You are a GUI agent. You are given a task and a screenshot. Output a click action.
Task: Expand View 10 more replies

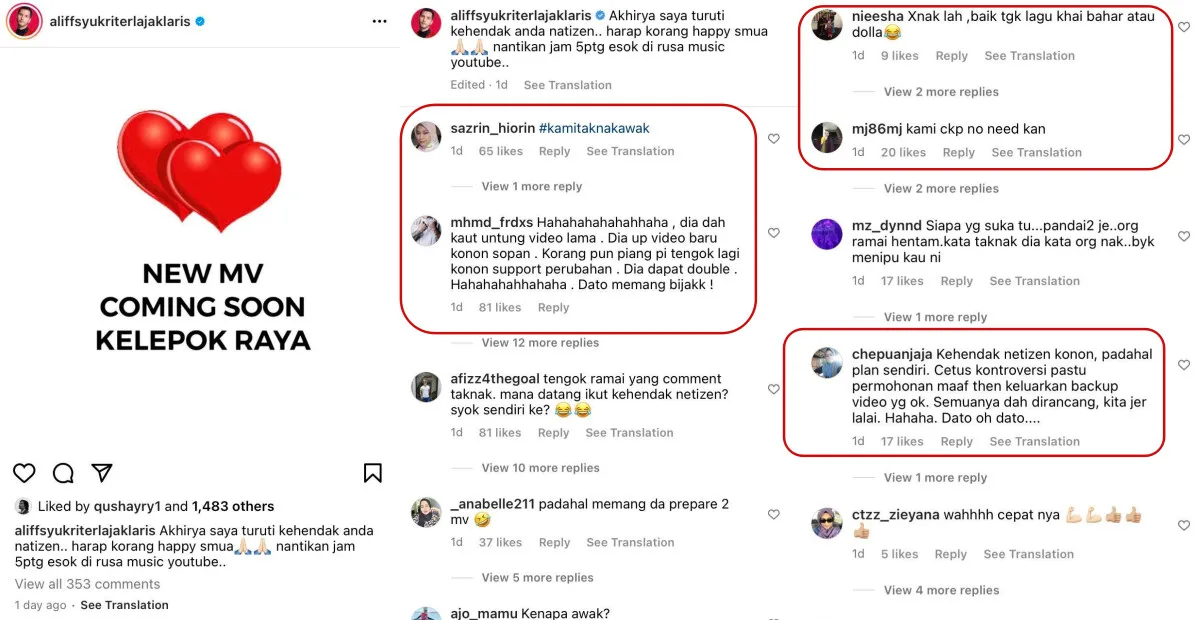(540, 468)
